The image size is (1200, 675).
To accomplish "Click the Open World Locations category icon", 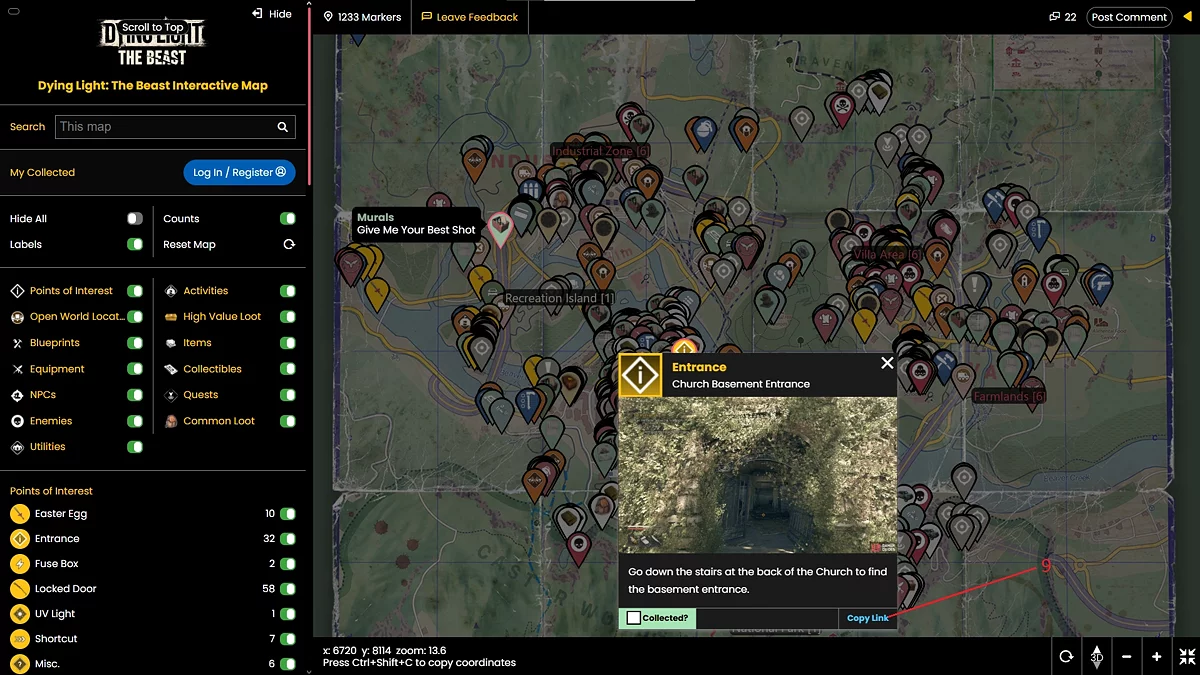I will coord(17,317).
